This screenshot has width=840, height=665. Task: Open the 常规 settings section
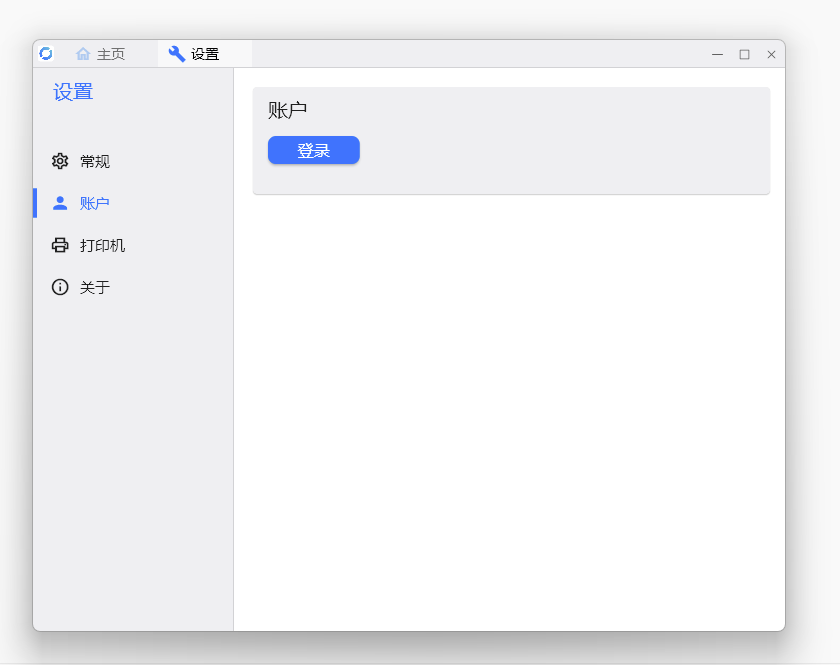95,161
